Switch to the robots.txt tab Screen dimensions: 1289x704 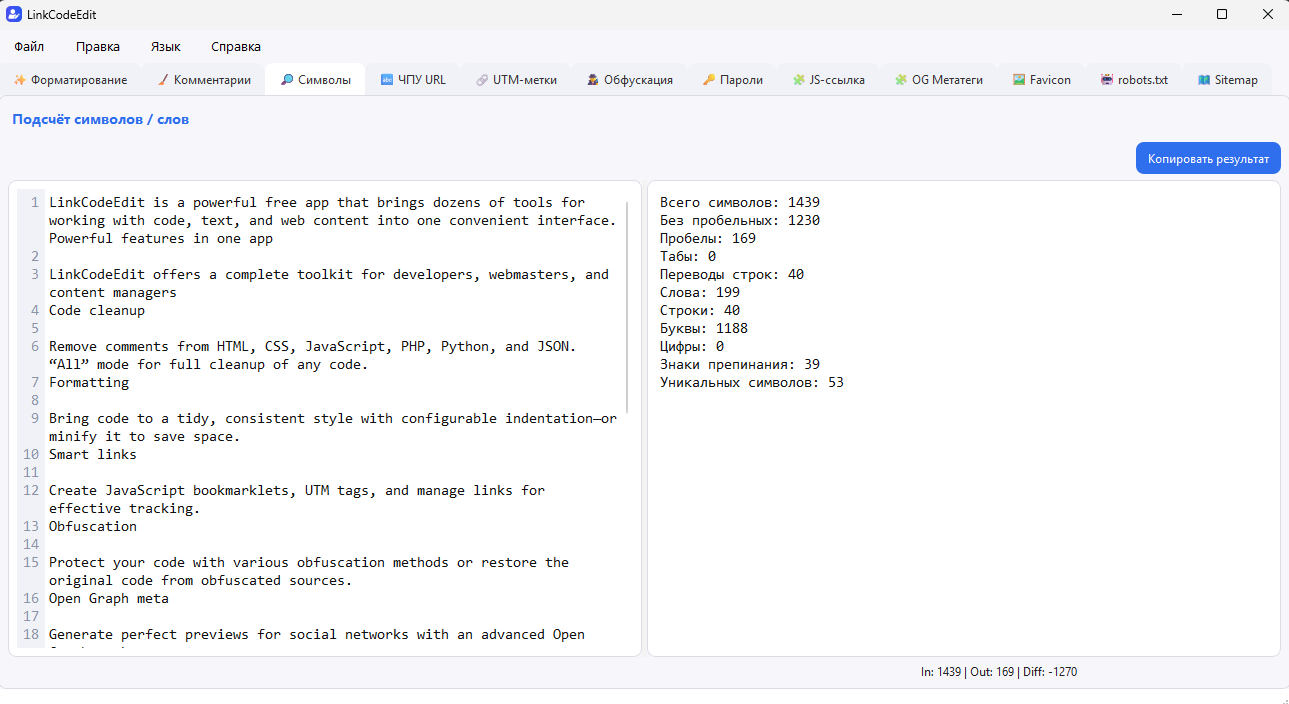[1135, 80]
